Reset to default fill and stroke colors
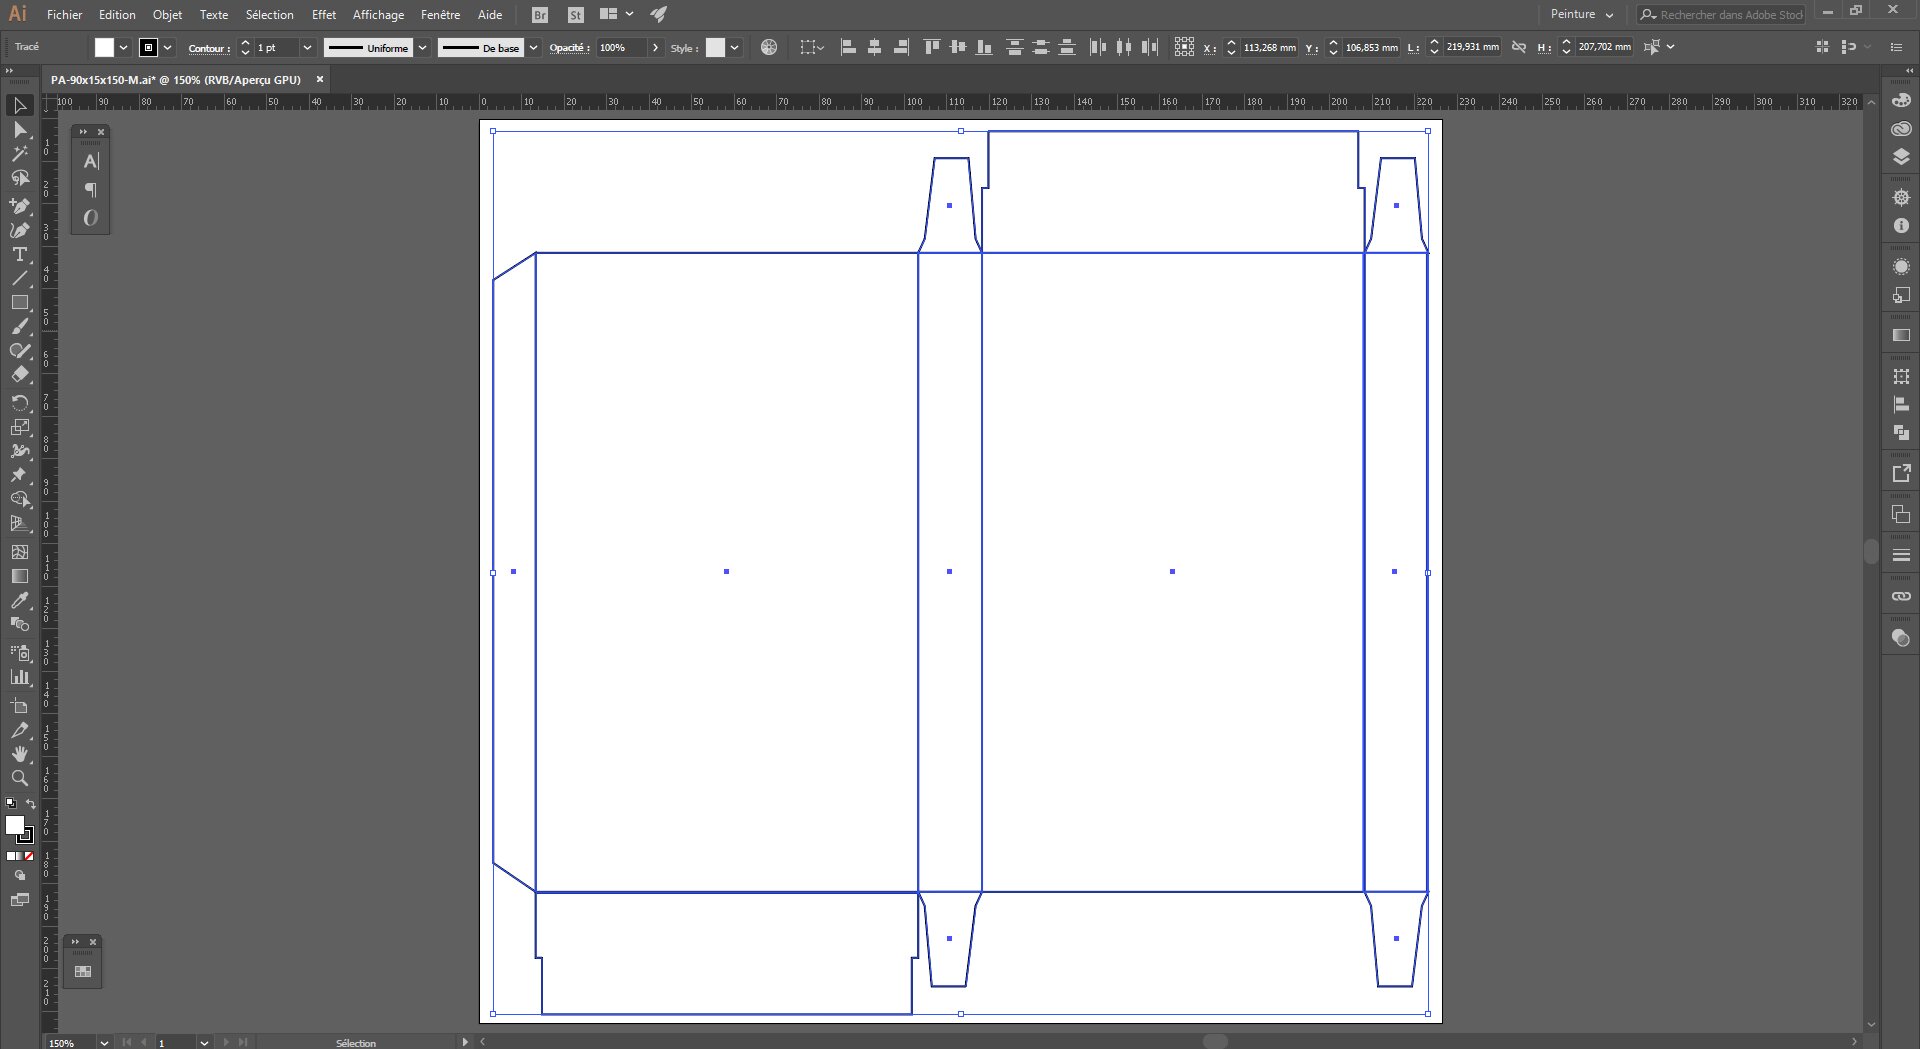Viewport: 1920px width, 1049px height. pyautogui.click(x=11, y=803)
